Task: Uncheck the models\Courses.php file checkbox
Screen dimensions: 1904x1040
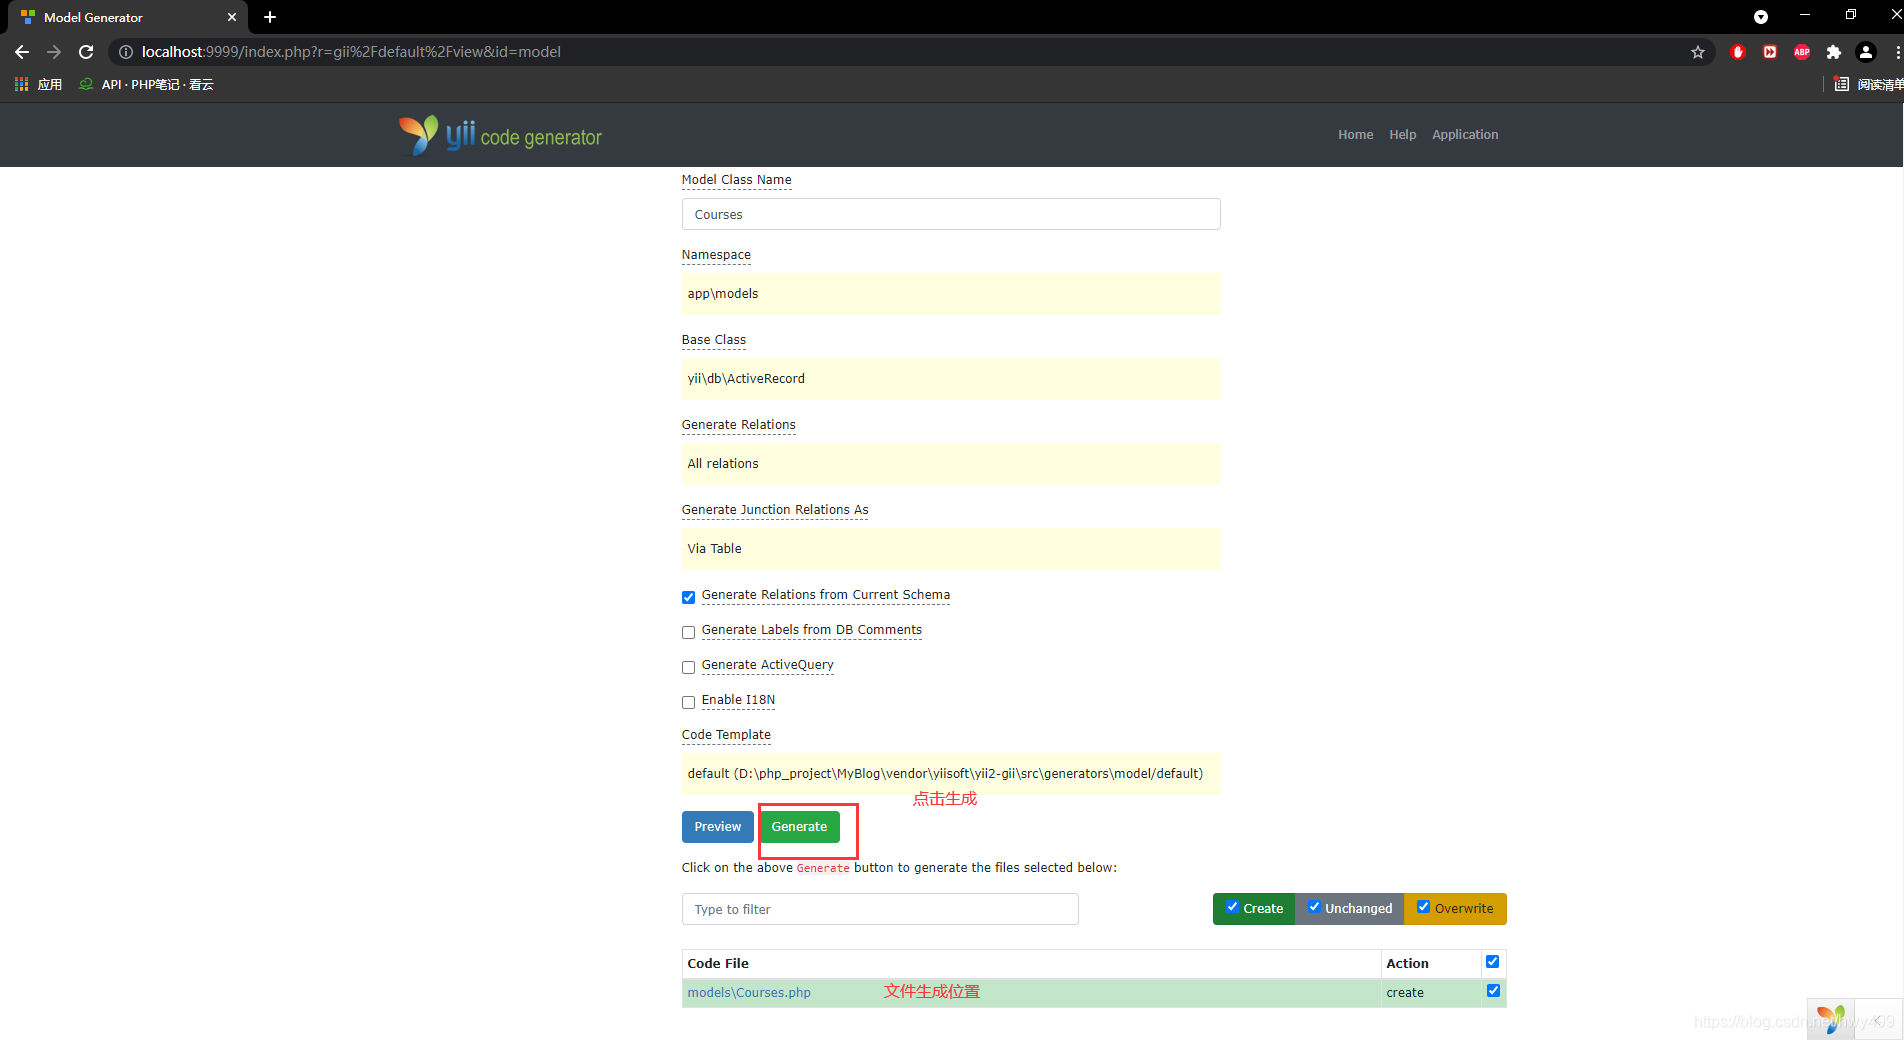Action: point(1493,991)
